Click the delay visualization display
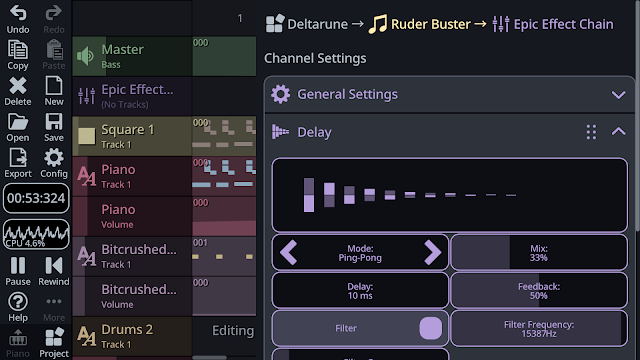Viewport: 640px width, 360px height. pyautogui.click(x=449, y=195)
